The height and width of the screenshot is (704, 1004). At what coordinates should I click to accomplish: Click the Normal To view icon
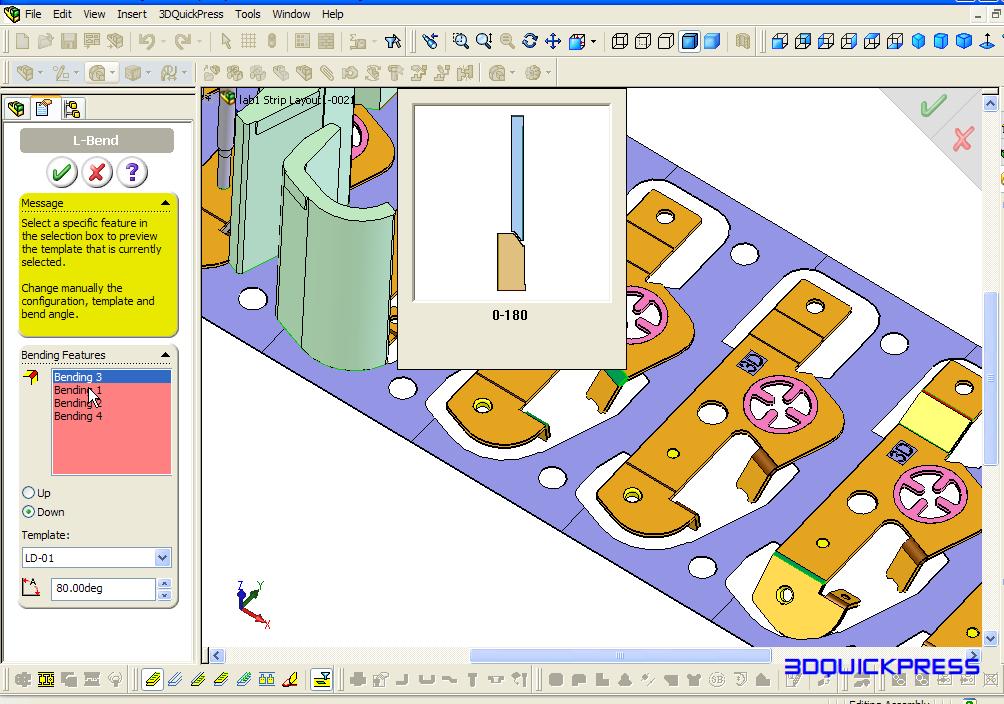(x=987, y=42)
